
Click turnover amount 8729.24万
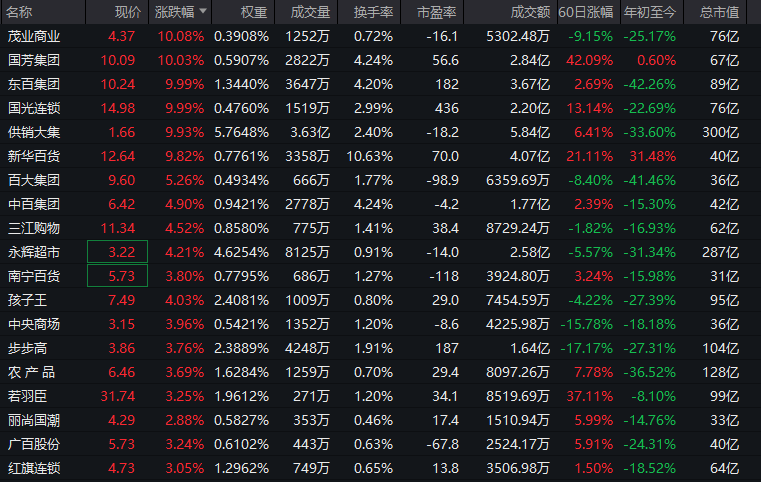(518, 228)
